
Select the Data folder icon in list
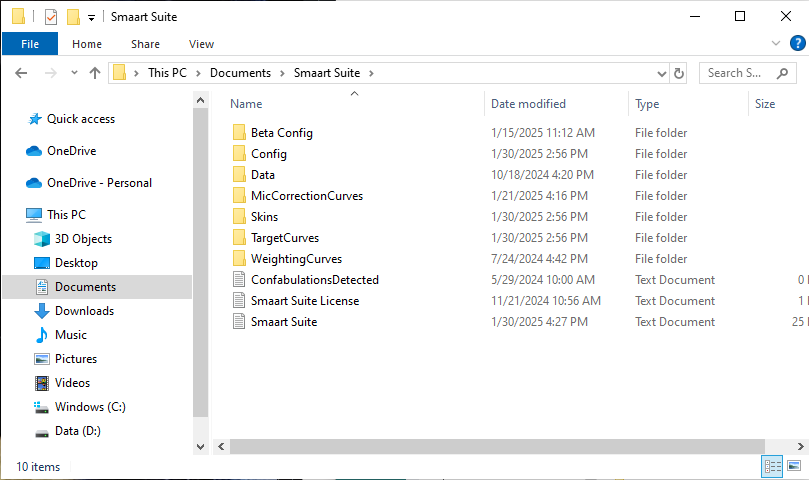coord(239,174)
